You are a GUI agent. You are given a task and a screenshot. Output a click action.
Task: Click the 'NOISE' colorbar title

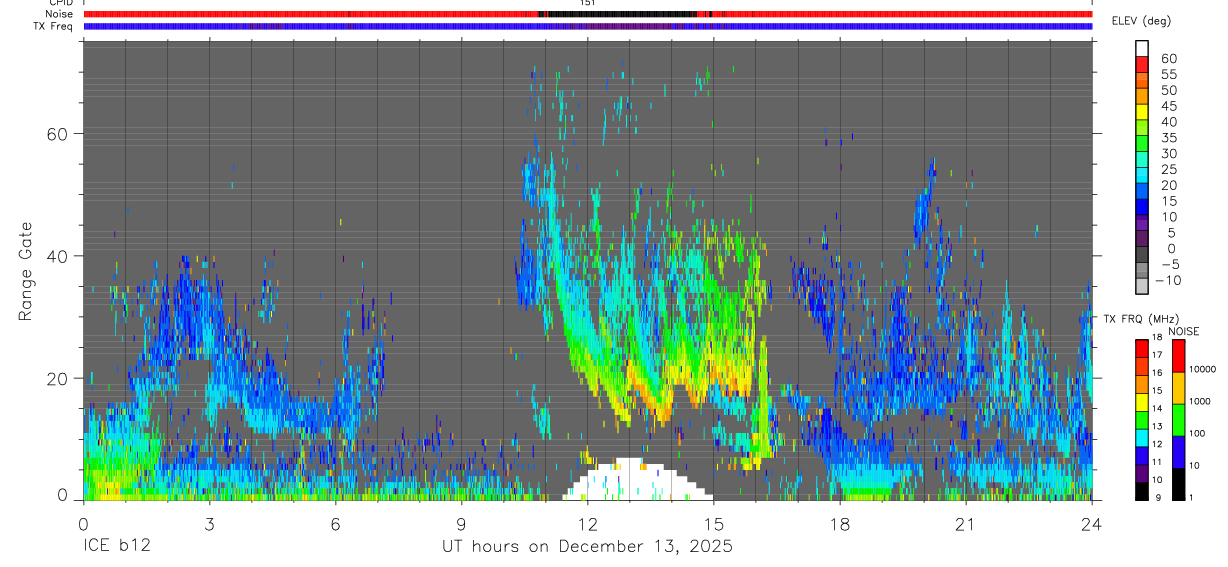click(1183, 332)
